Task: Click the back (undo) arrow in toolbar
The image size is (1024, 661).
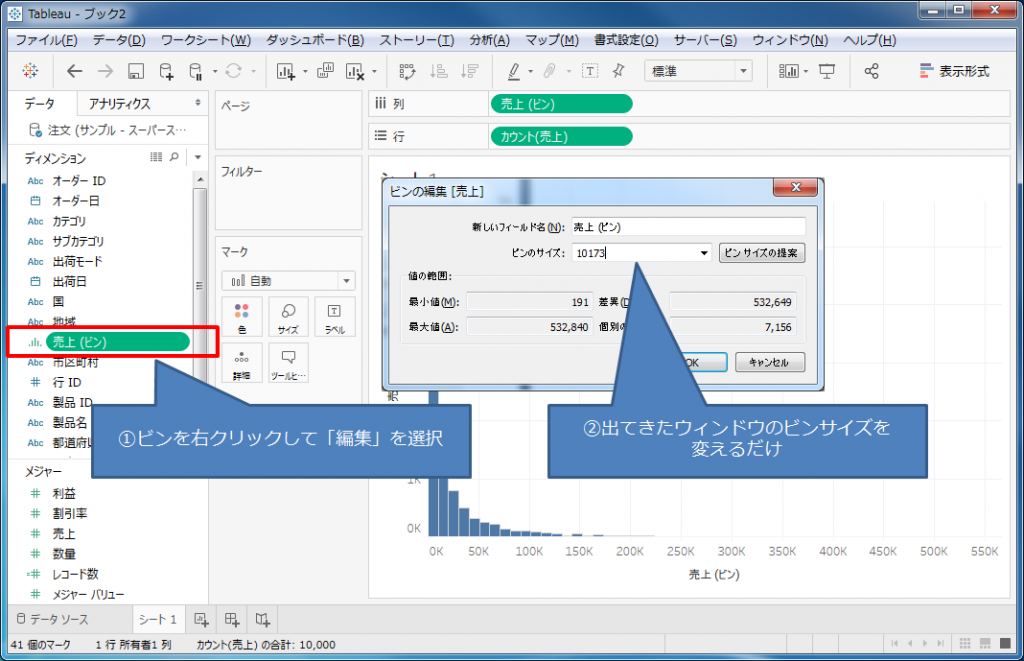Action: [74, 71]
